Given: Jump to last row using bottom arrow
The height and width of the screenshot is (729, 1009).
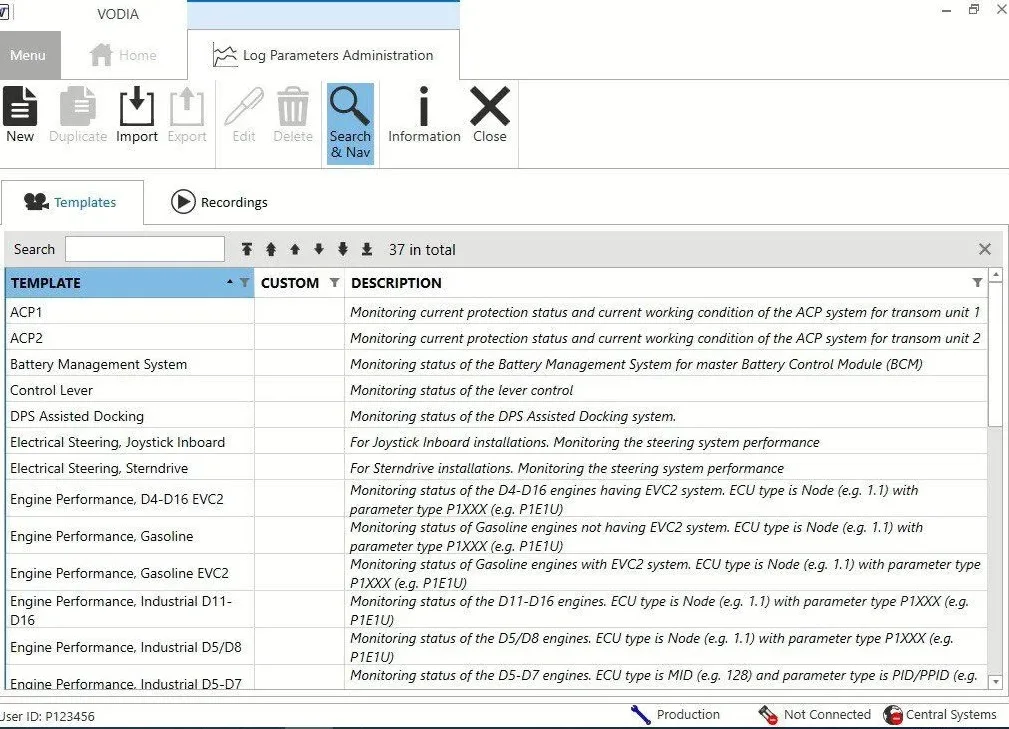Looking at the screenshot, I should click(x=367, y=249).
